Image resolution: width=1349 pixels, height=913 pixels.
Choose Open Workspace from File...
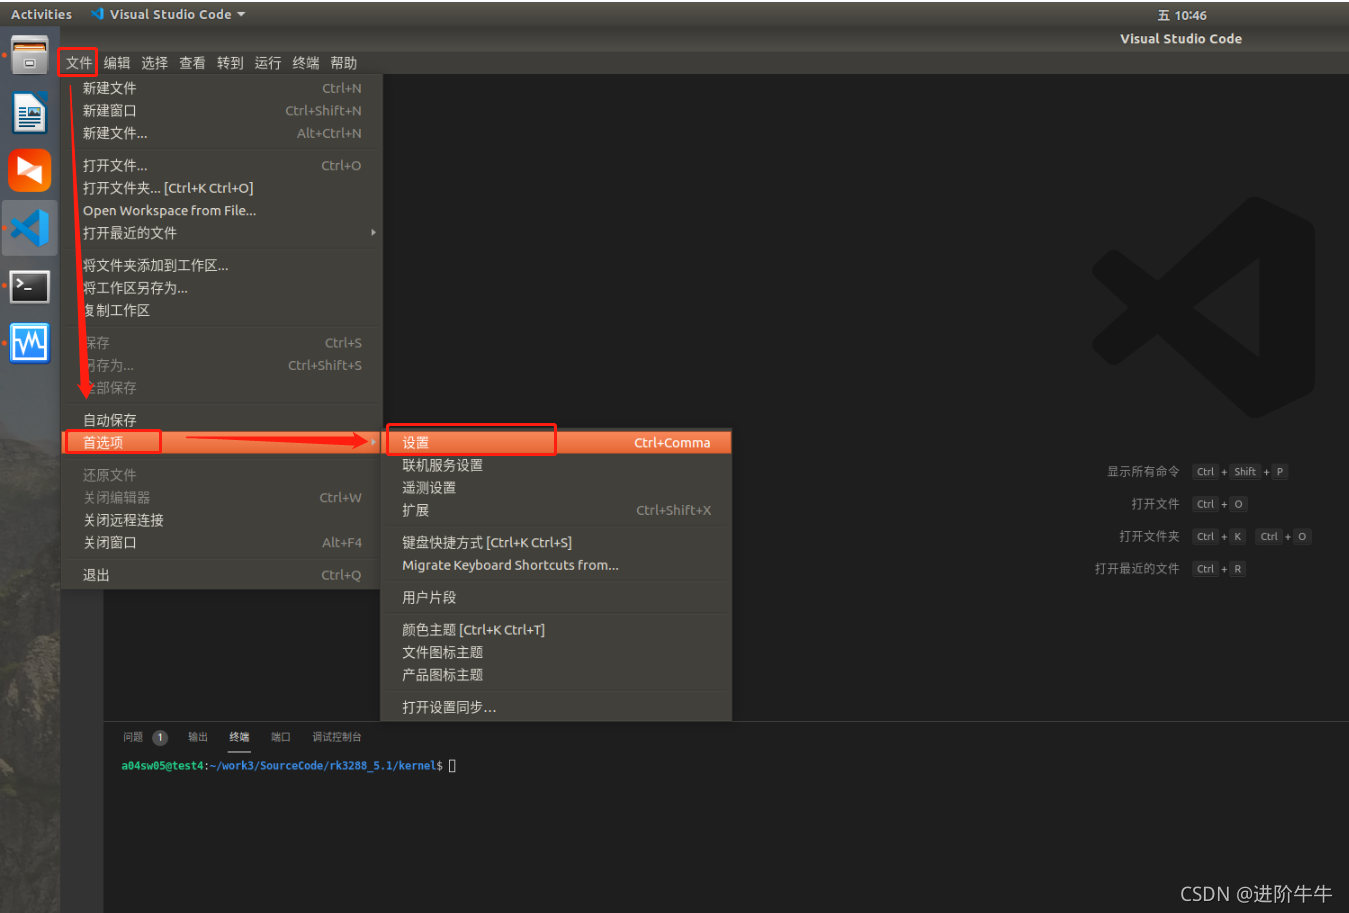(222, 210)
